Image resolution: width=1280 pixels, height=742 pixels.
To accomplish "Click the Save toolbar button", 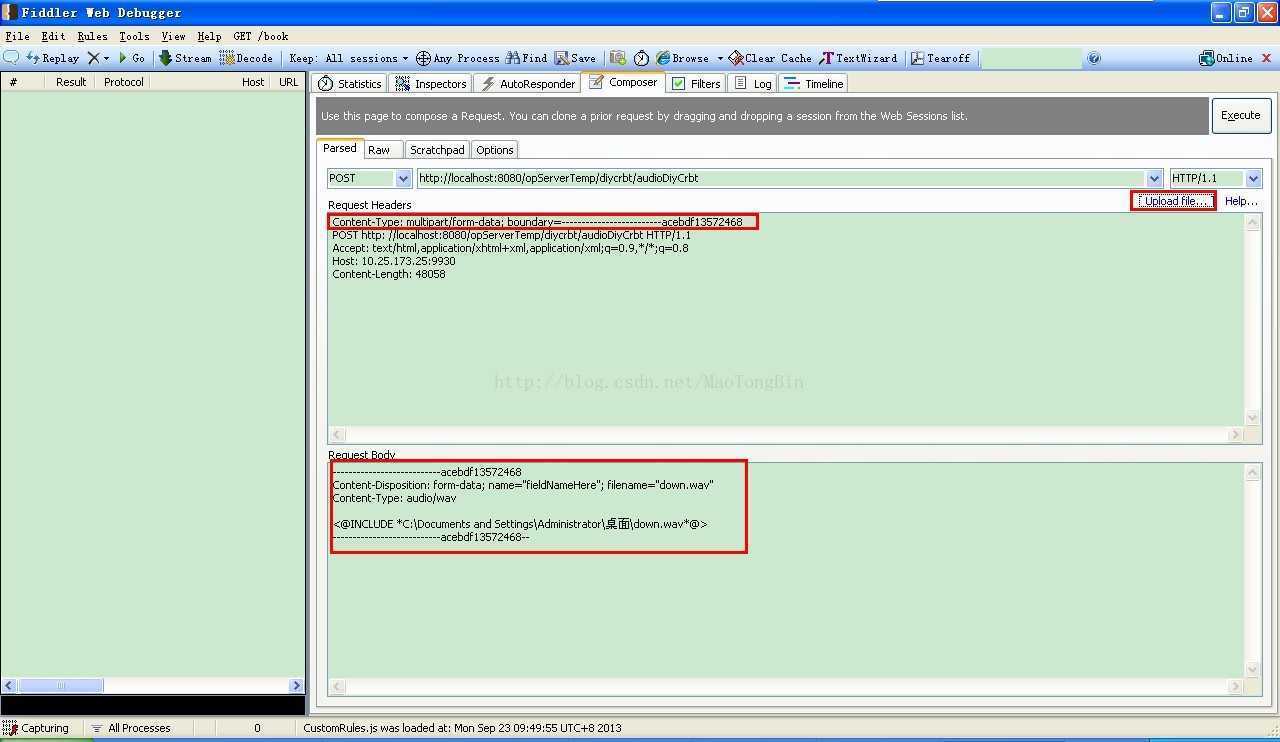I will 575,58.
